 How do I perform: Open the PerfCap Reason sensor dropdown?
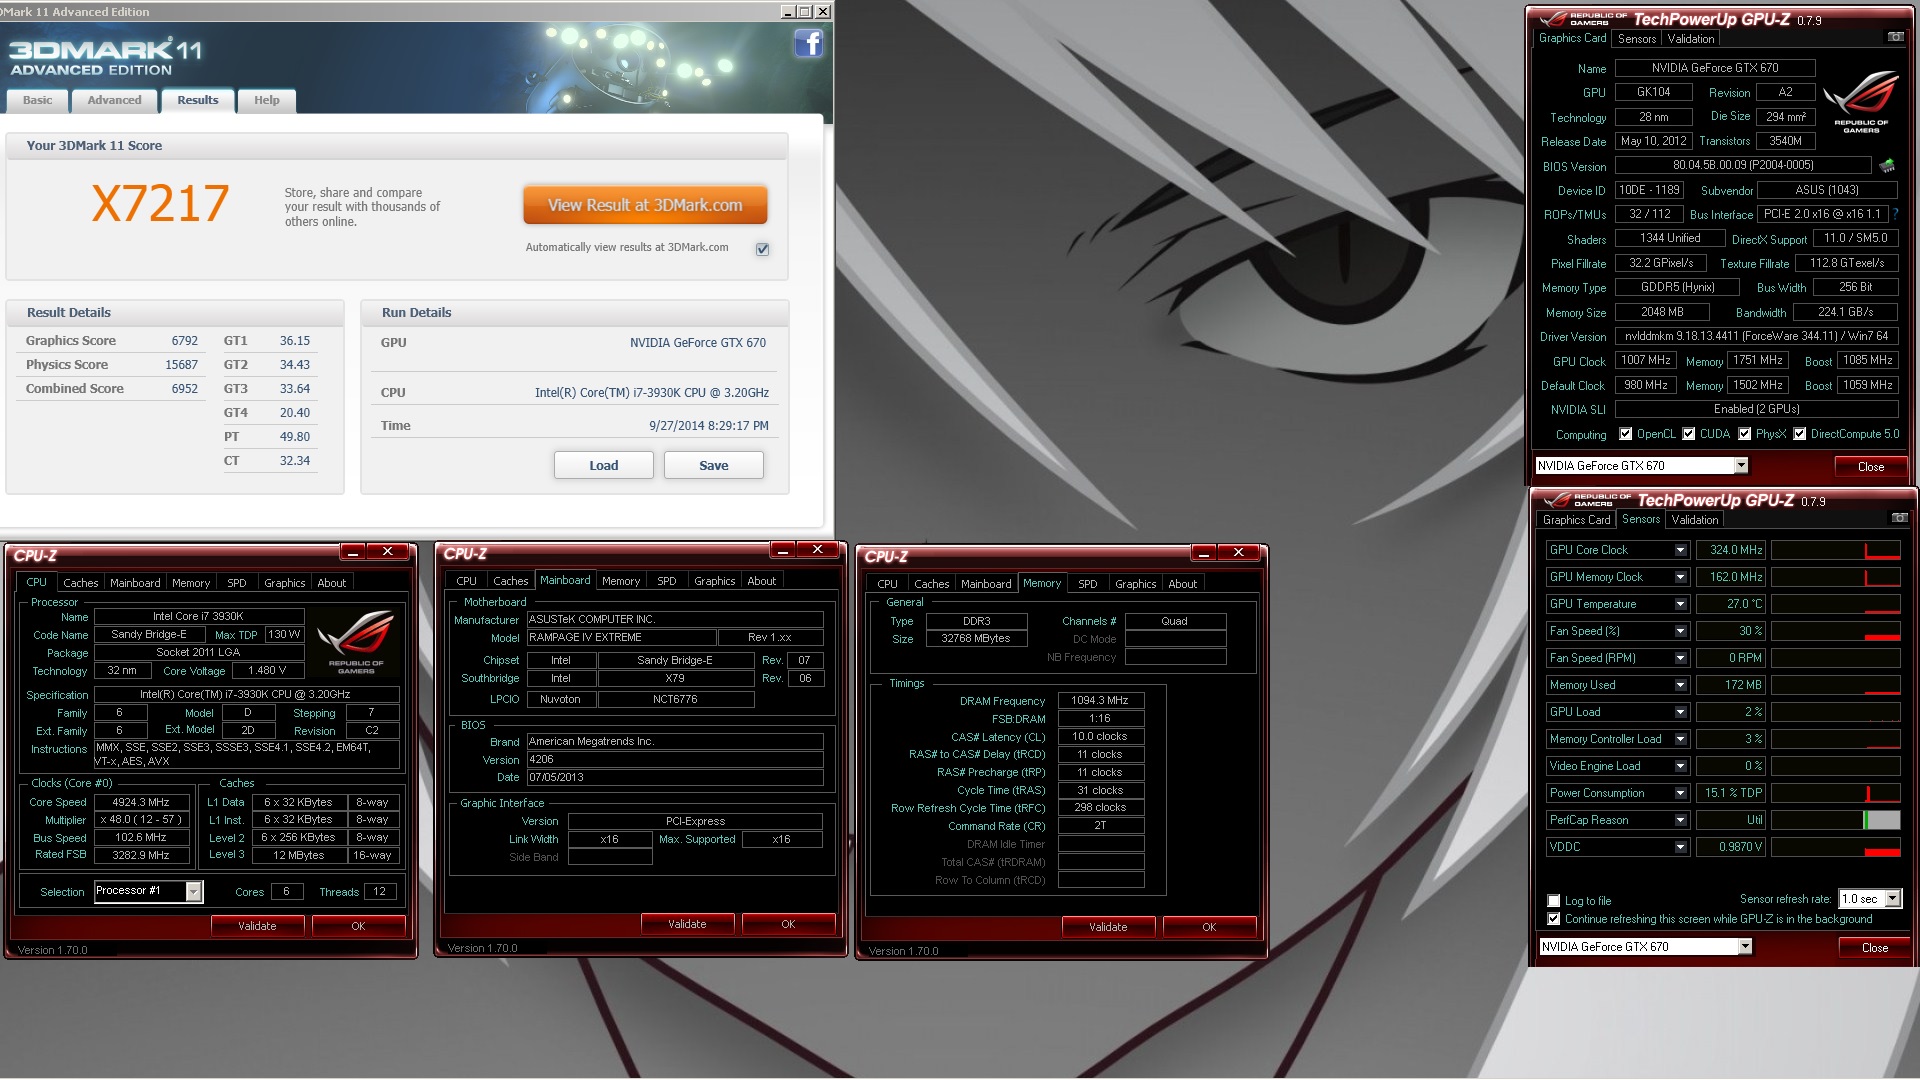pos(1680,820)
